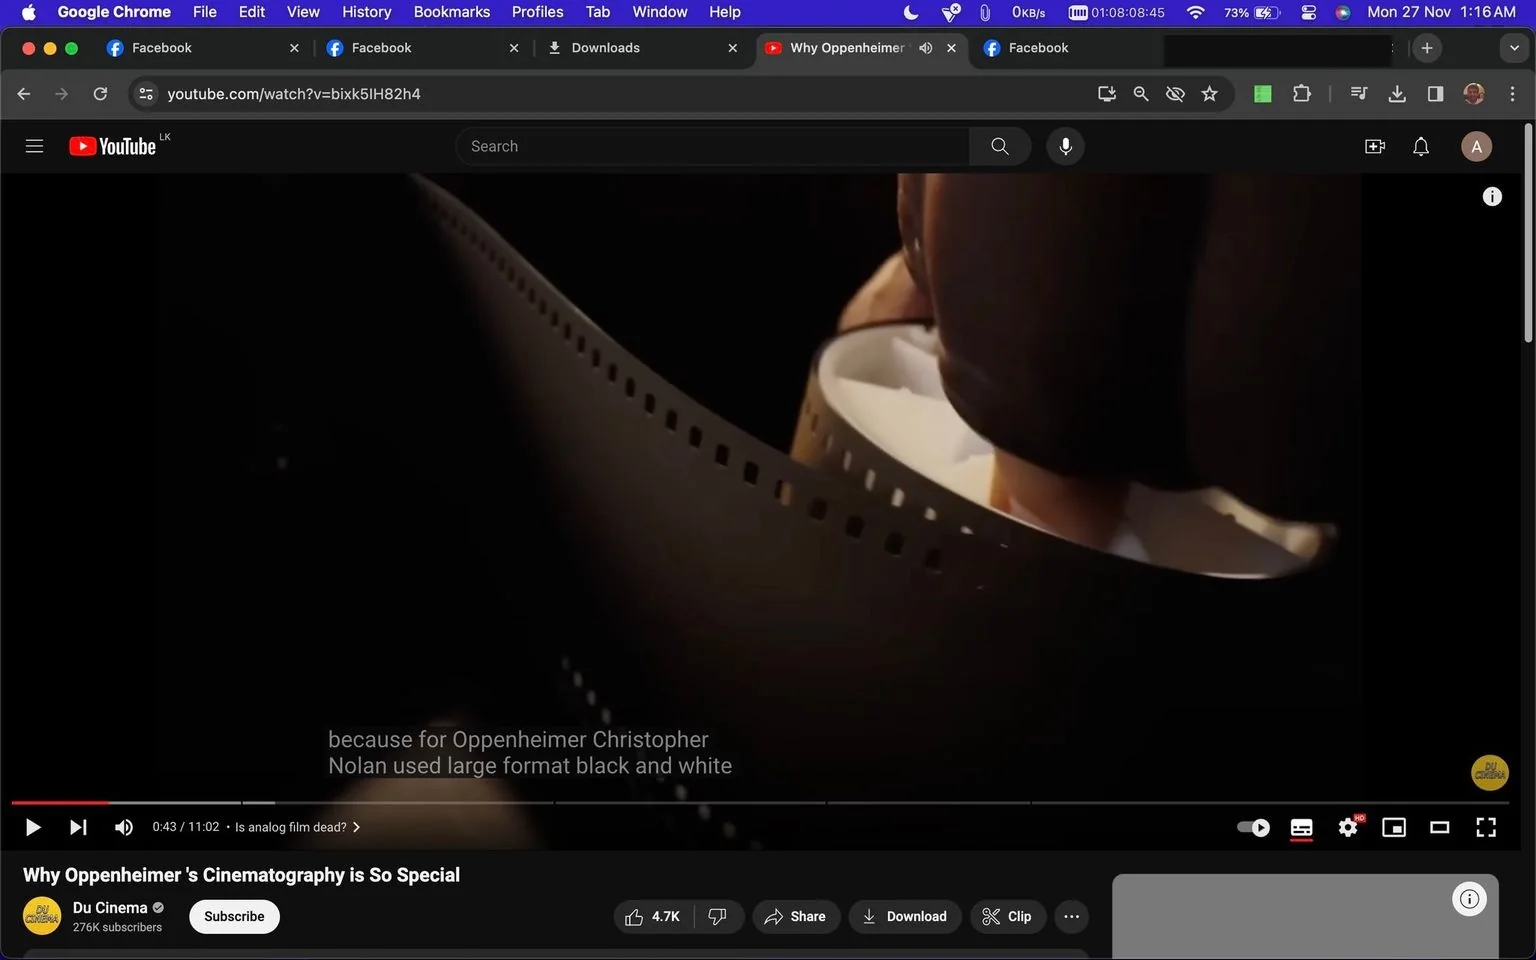Open player settings gear
Image resolution: width=1536 pixels, height=960 pixels.
(x=1348, y=827)
